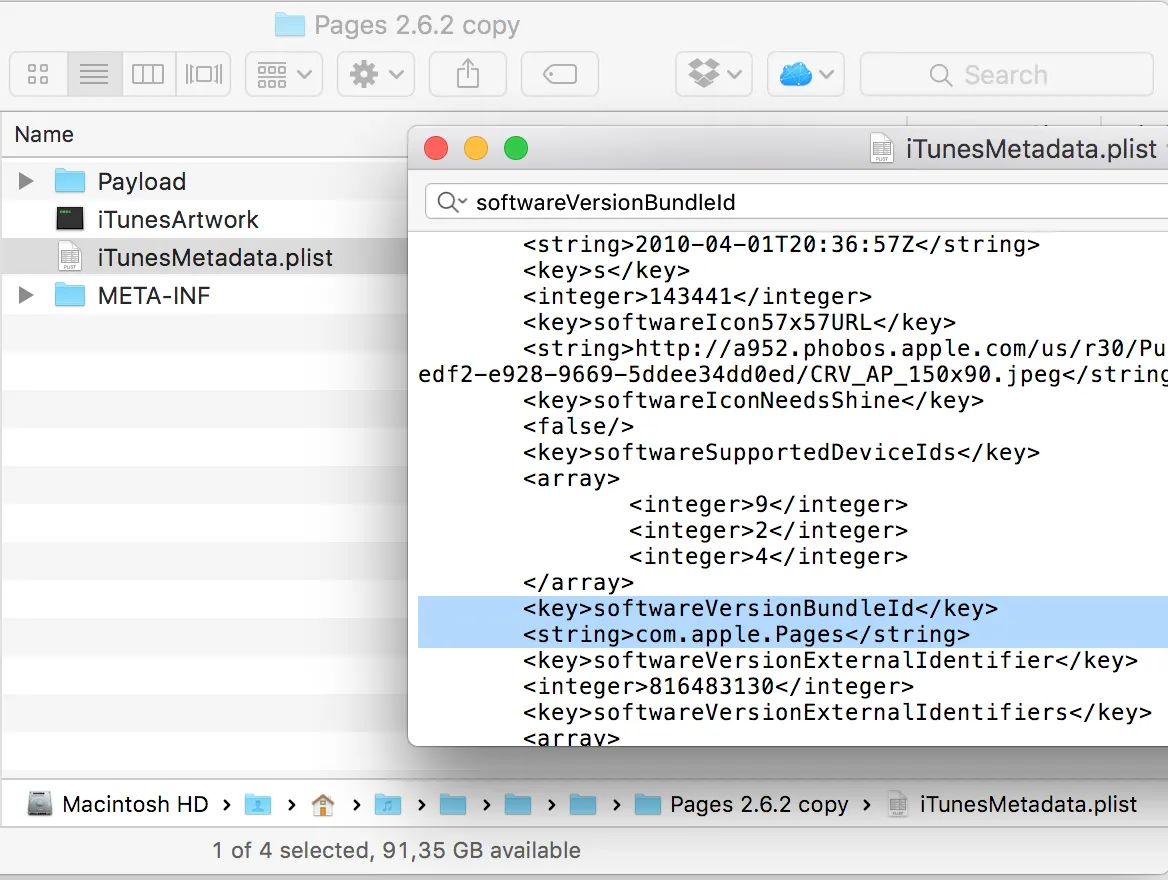1168x880 pixels.
Task: Open the Action gear menu
Action: point(376,74)
